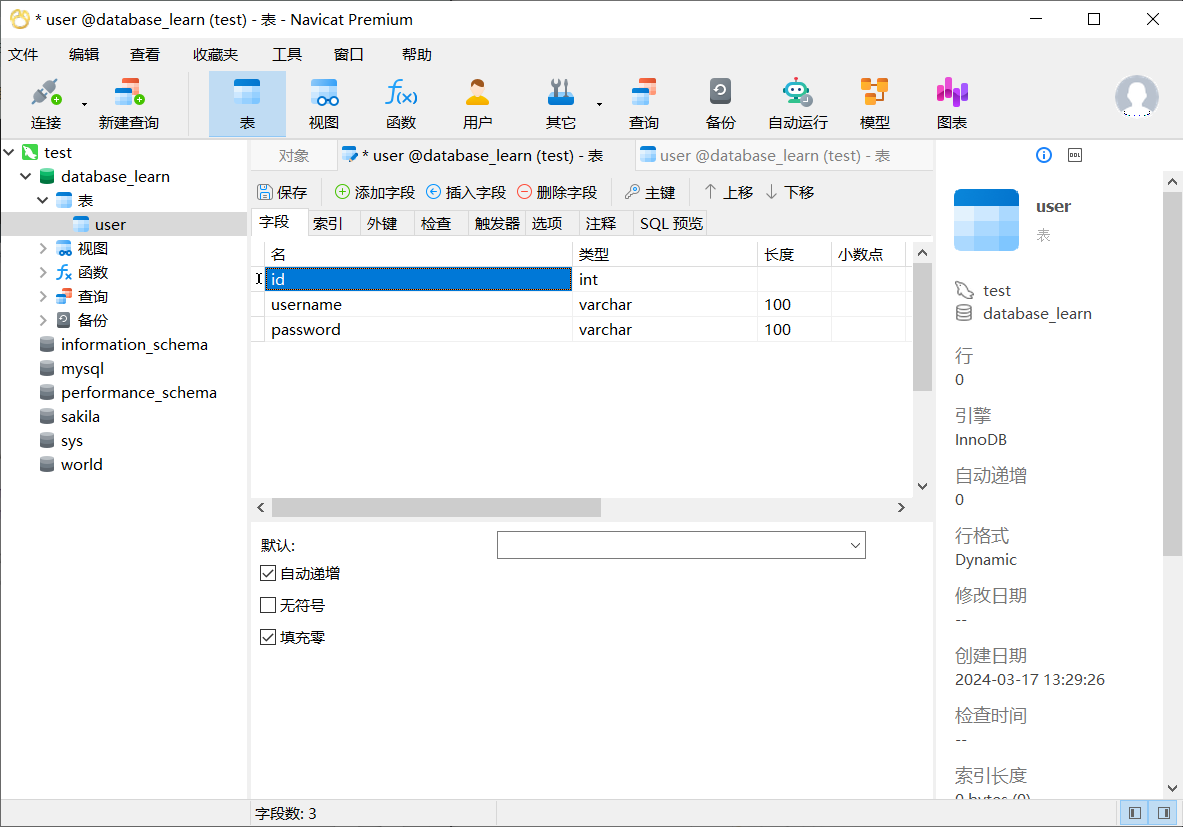Enable the 无符号 checkbox
Image resolution: width=1183 pixels, height=827 pixels.
tap(268, 605)
